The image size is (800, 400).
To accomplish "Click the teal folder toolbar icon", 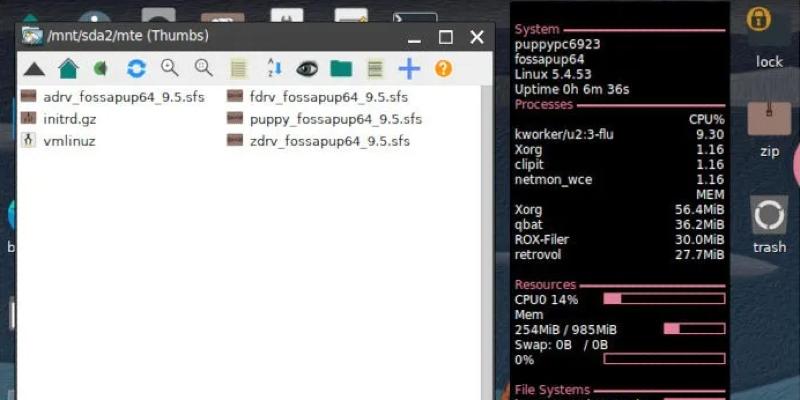I will pos(341,69).
